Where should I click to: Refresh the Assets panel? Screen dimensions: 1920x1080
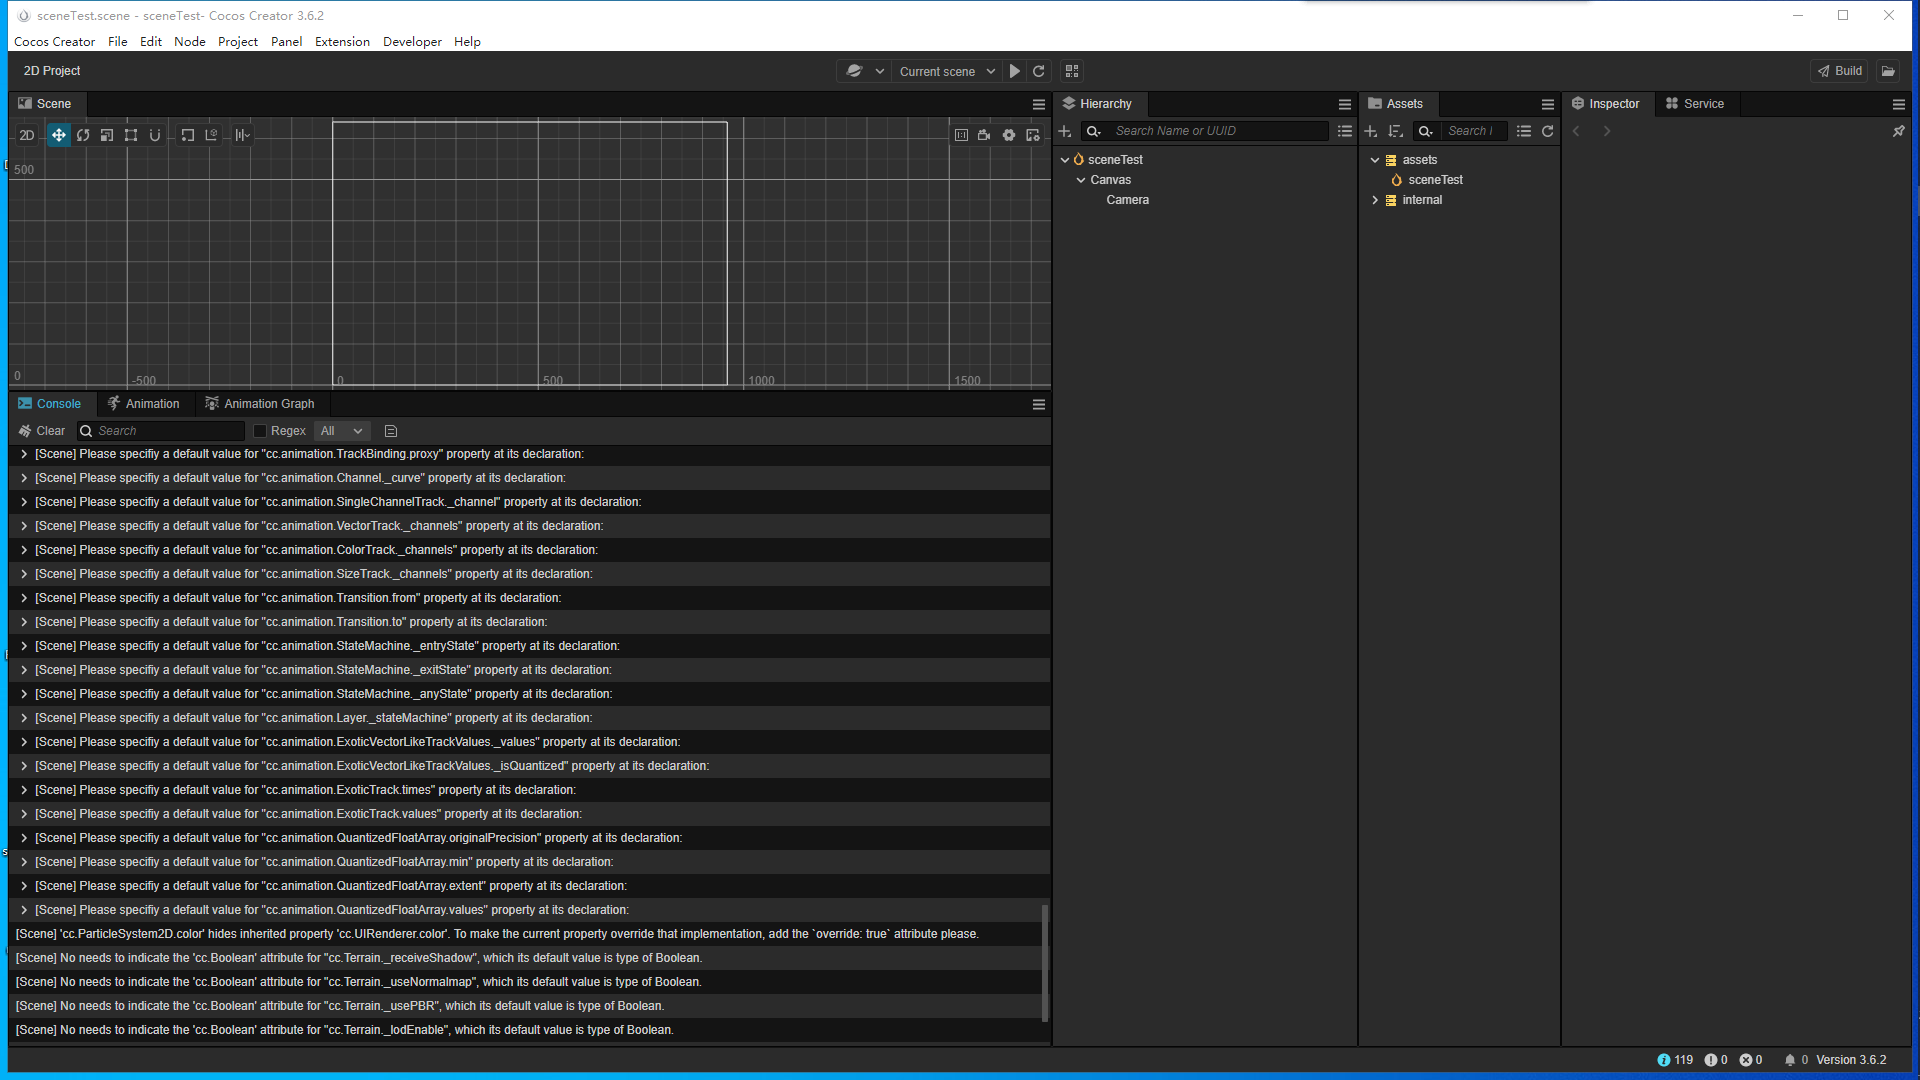1548,131
